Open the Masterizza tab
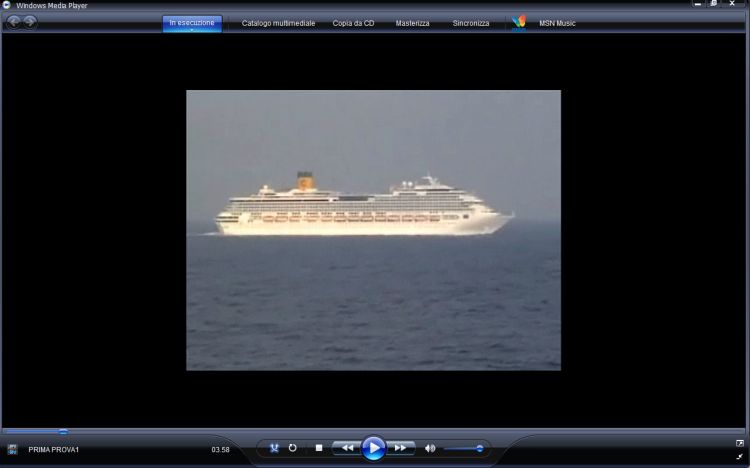 412,23
